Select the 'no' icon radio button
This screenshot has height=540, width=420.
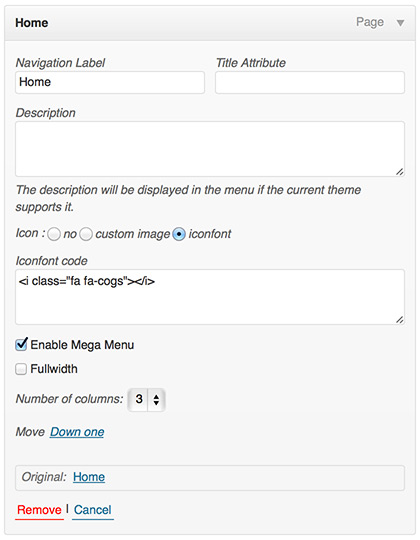pyautogui.click(x=54, y=234)
